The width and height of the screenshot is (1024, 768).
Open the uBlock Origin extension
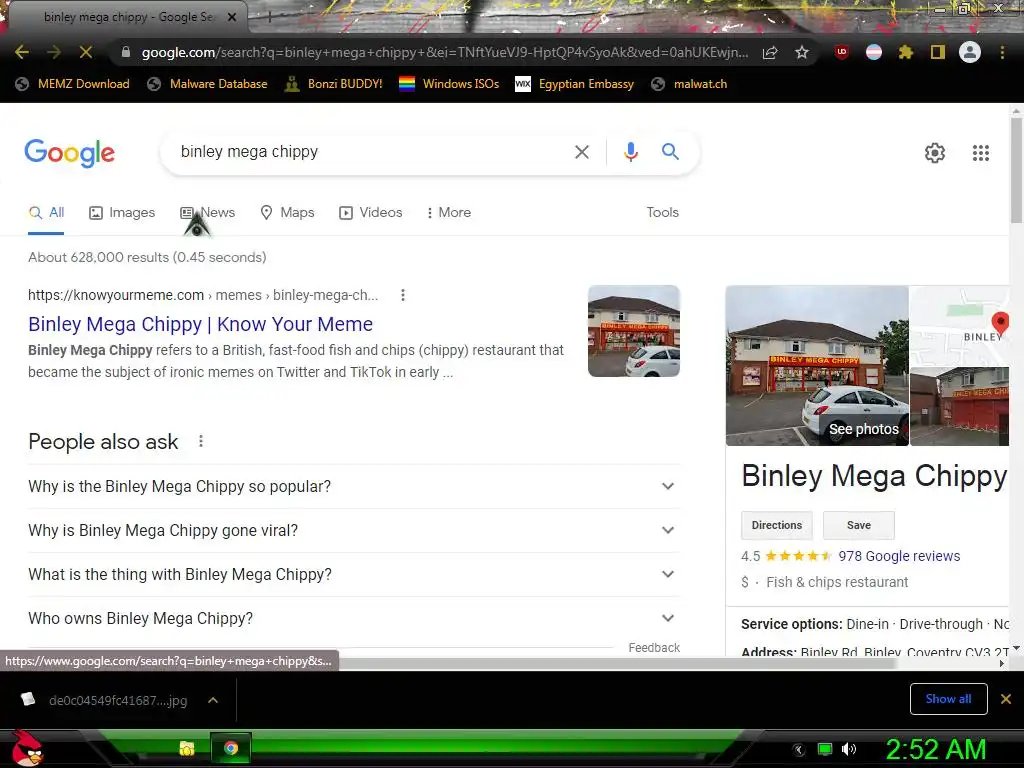tap(842, 52)
